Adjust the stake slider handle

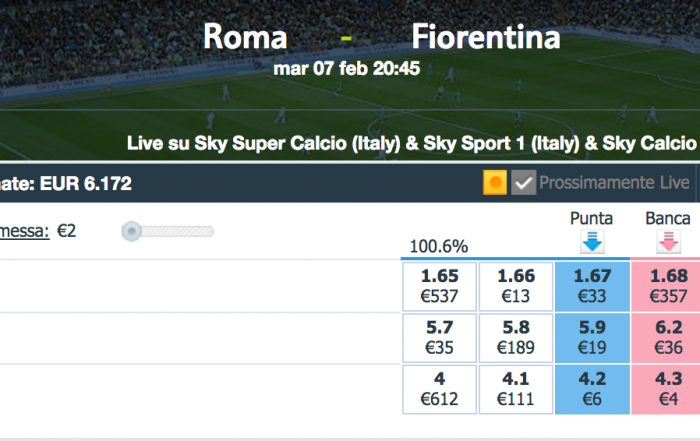132,231
